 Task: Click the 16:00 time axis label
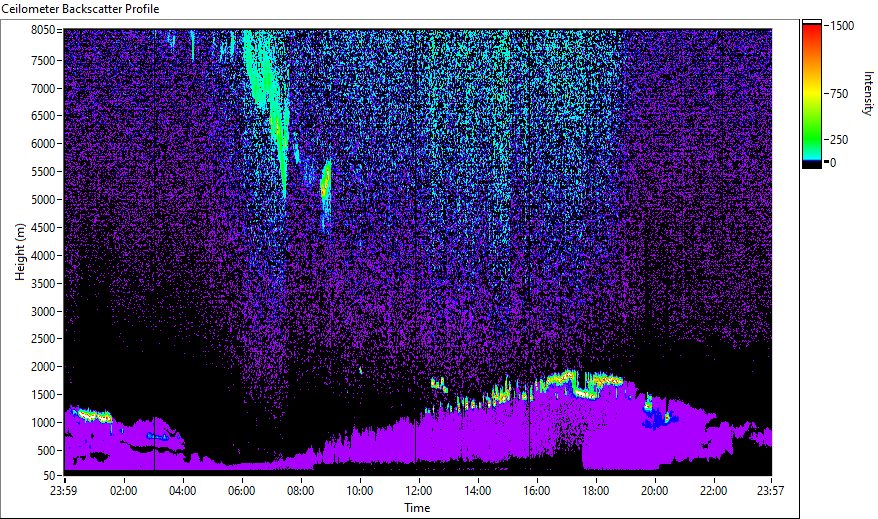point(536,491)
